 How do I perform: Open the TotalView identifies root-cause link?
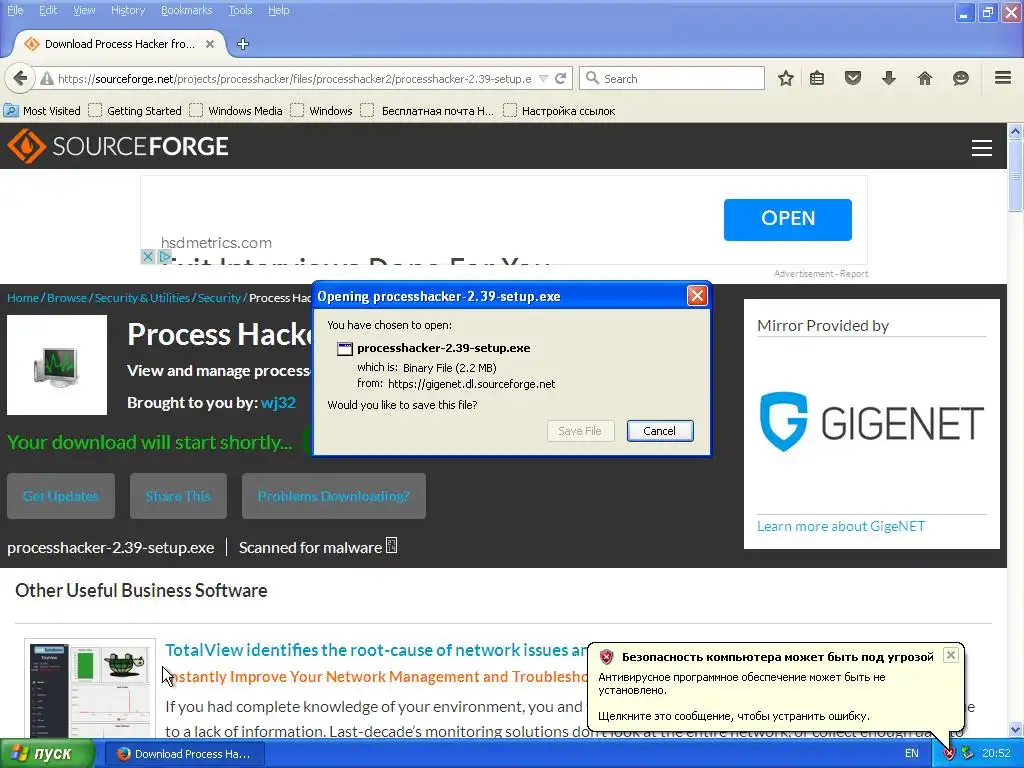(376, 650)
